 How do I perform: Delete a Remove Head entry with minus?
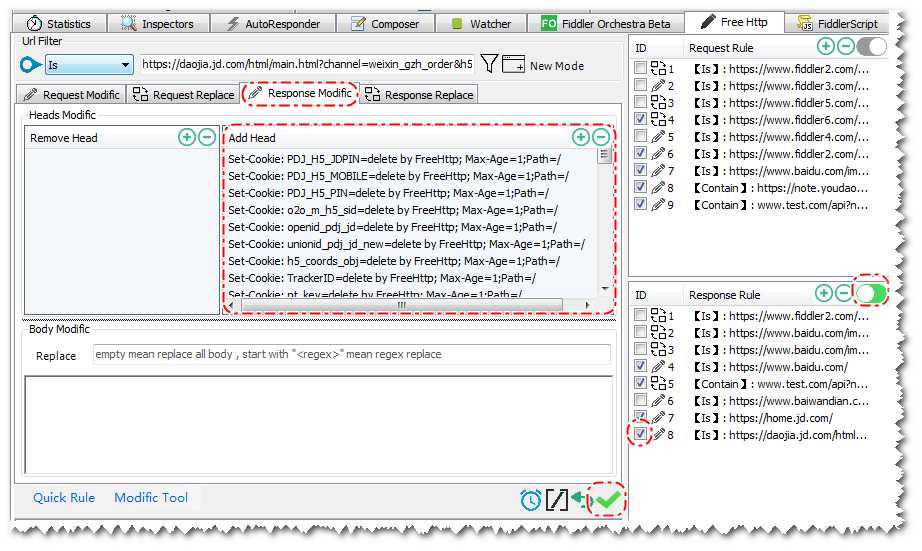click(x=207, y=137)
